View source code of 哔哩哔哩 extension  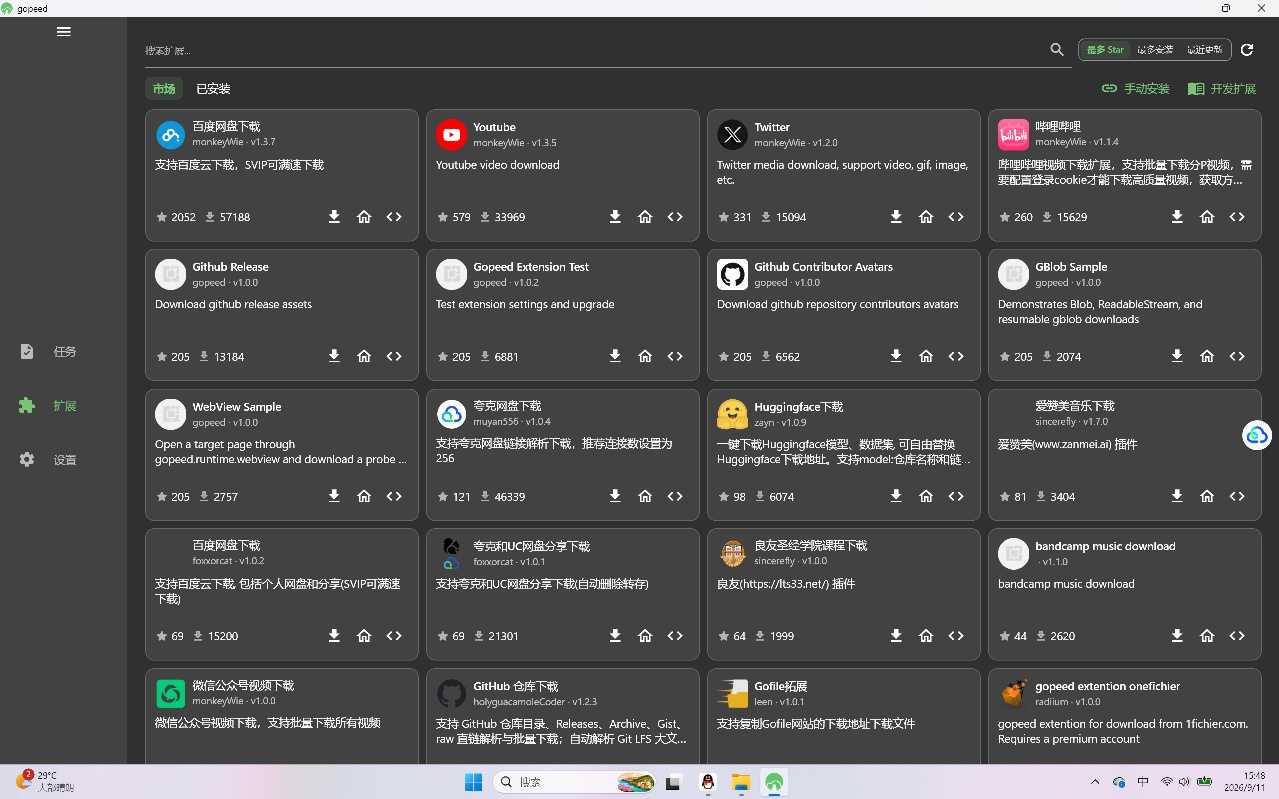pyautogui.click(x=1237, y=217)
